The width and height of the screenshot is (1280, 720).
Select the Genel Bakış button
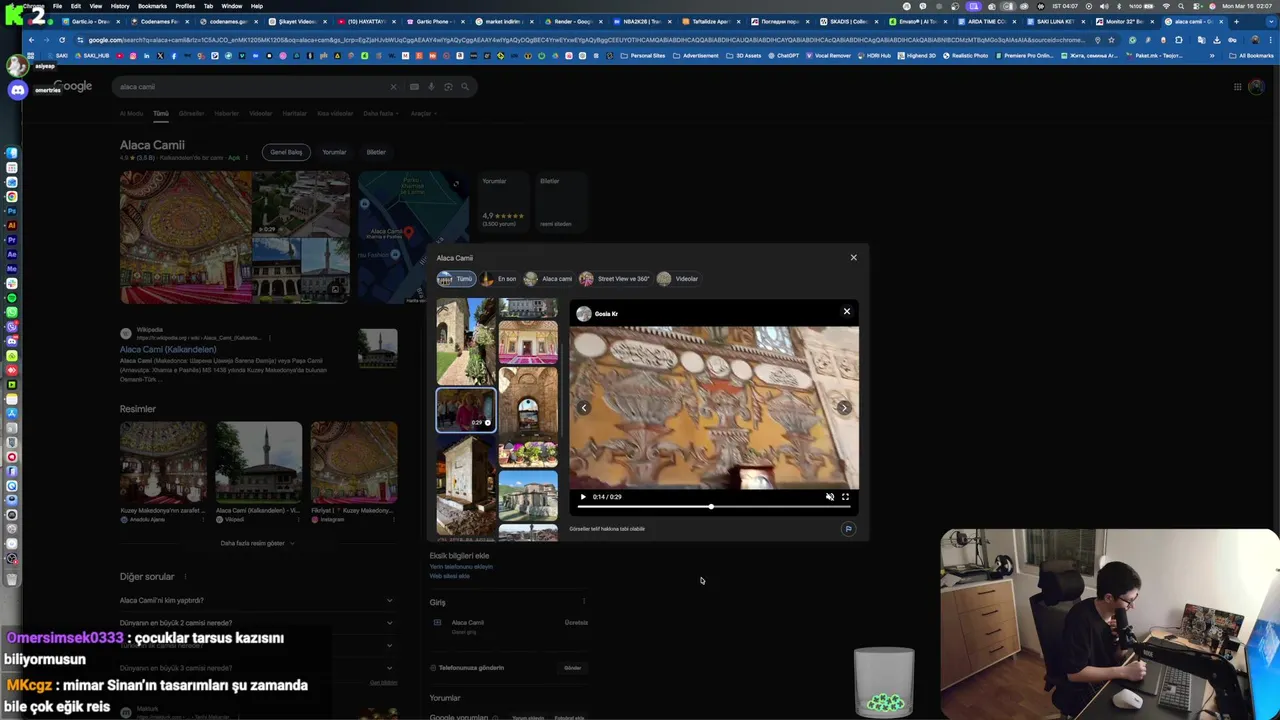coord(286,152)
